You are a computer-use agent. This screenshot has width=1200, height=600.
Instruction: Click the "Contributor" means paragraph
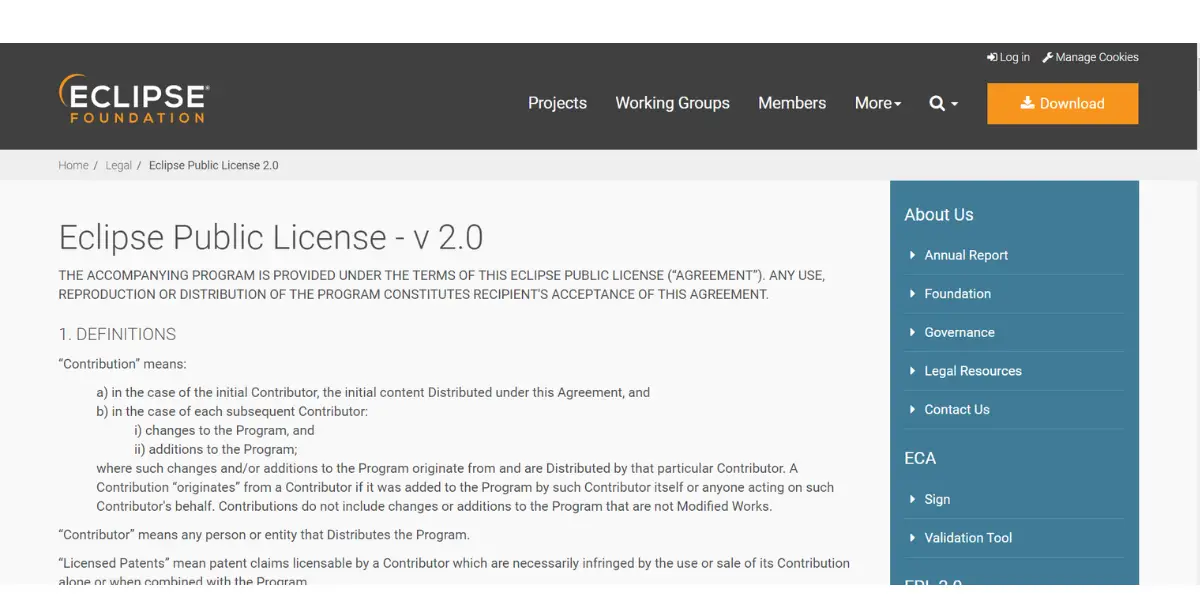click(264, 534)
